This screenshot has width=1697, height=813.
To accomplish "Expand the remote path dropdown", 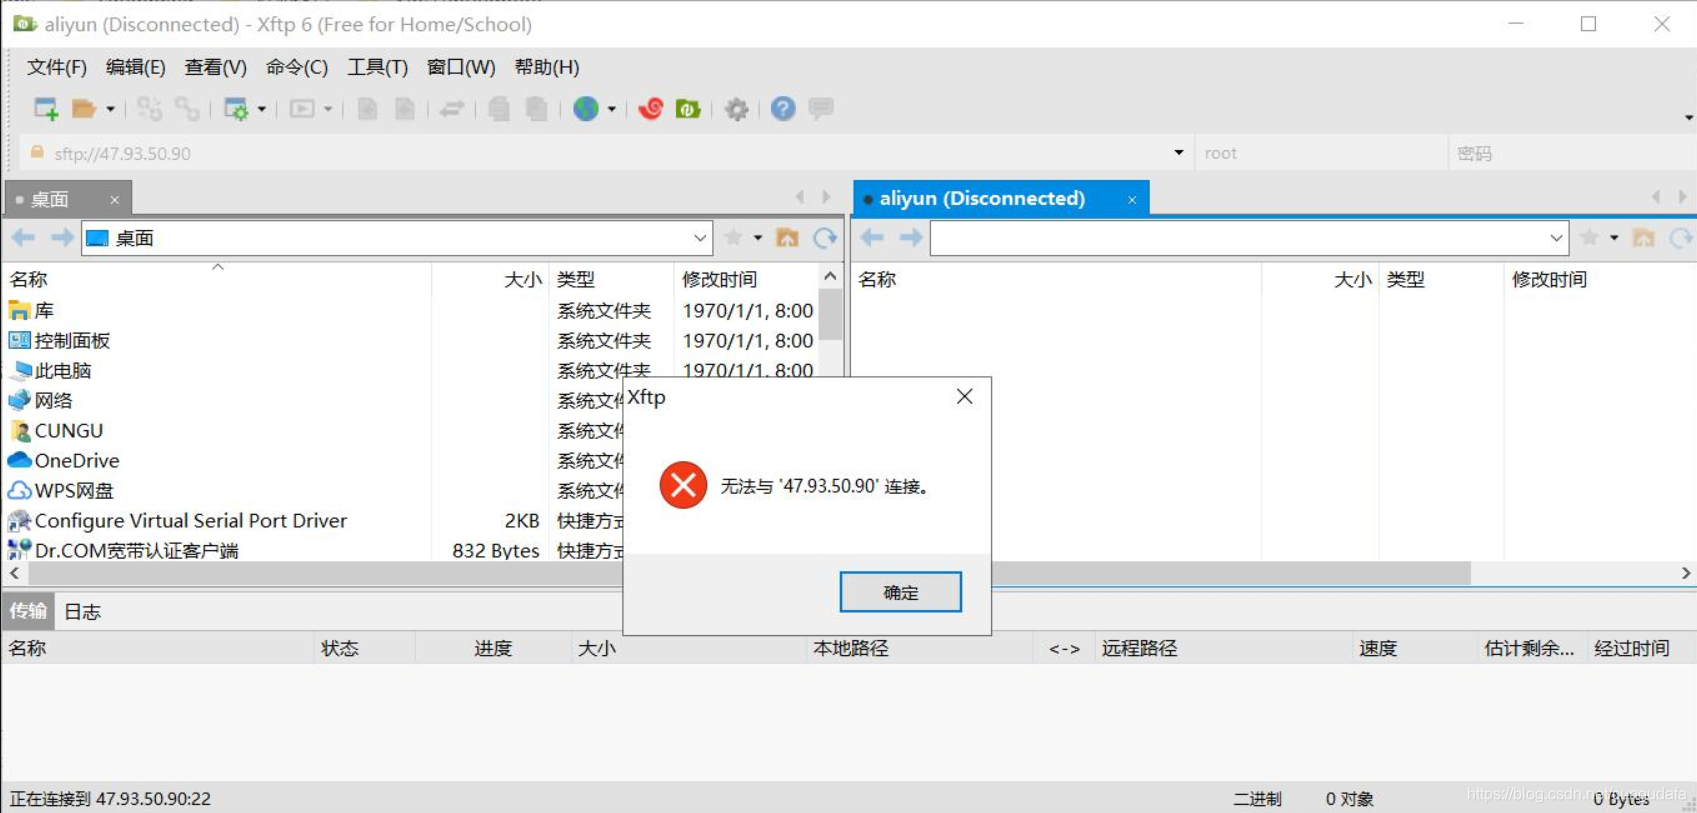I will [x=1556, y=238].
